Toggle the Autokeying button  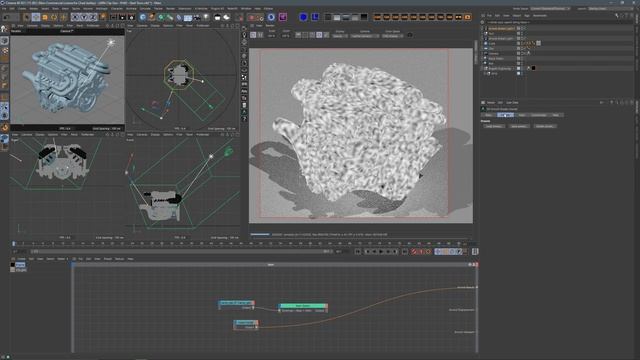point(421,252)
